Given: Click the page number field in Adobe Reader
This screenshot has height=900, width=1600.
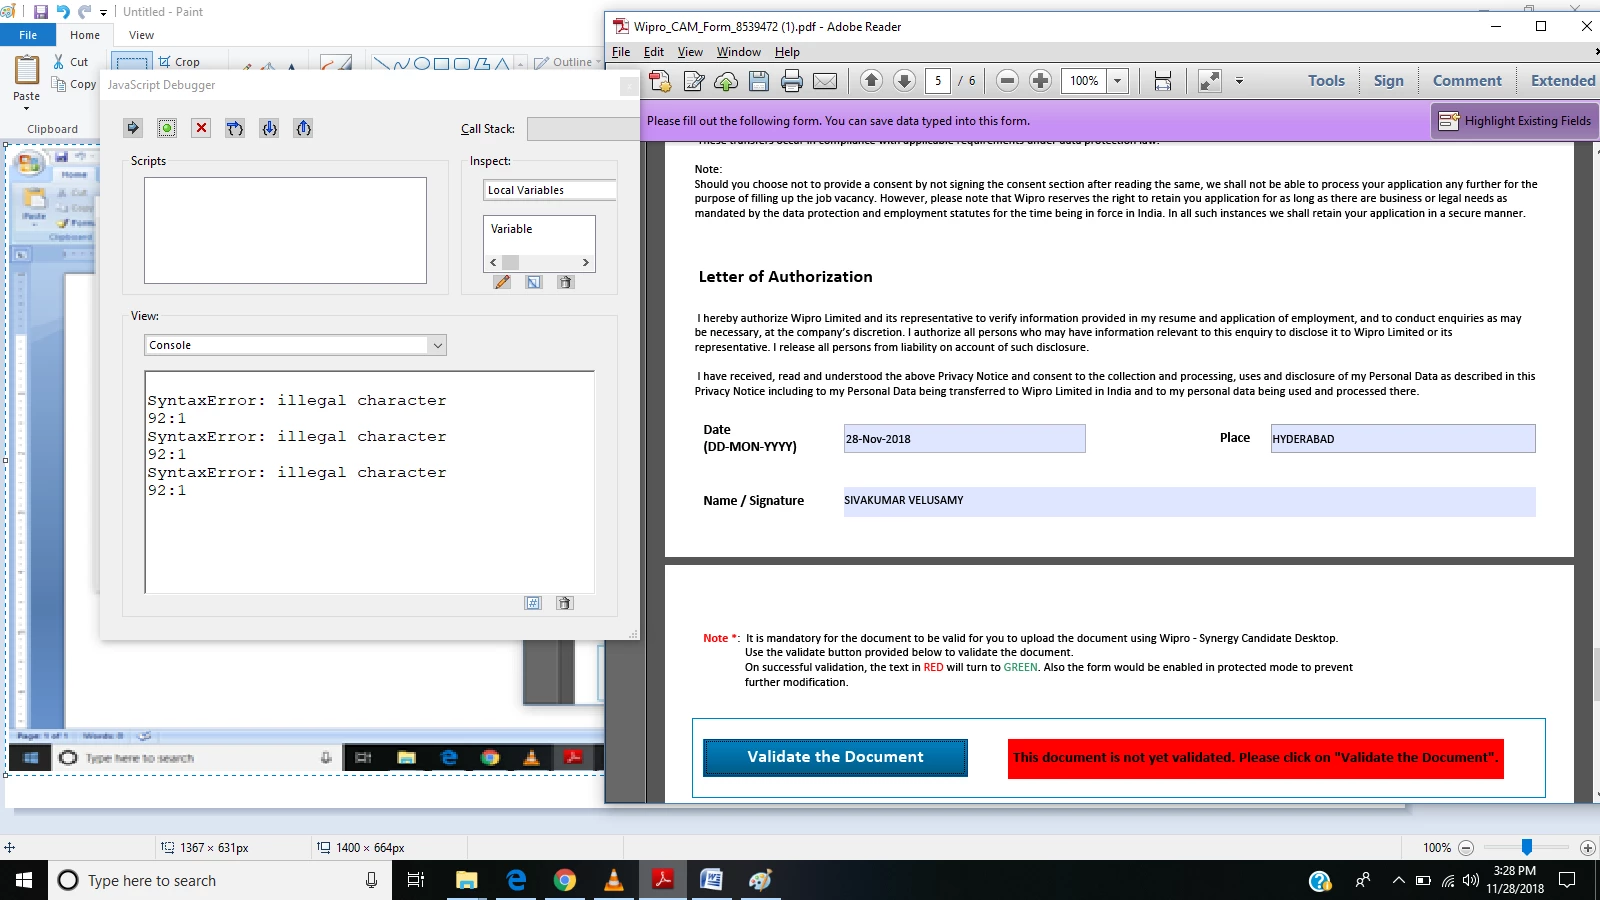Looking at the screenshot, I should (938, 81).
